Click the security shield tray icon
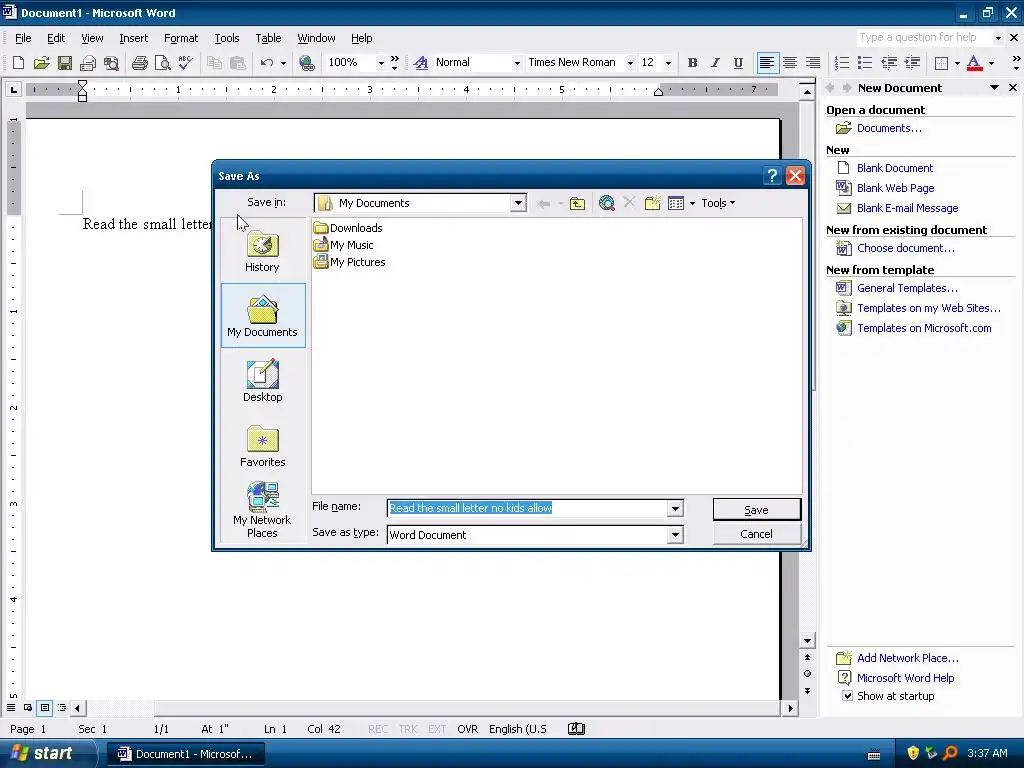The image size is (1024, 768). tap(913, 753)
